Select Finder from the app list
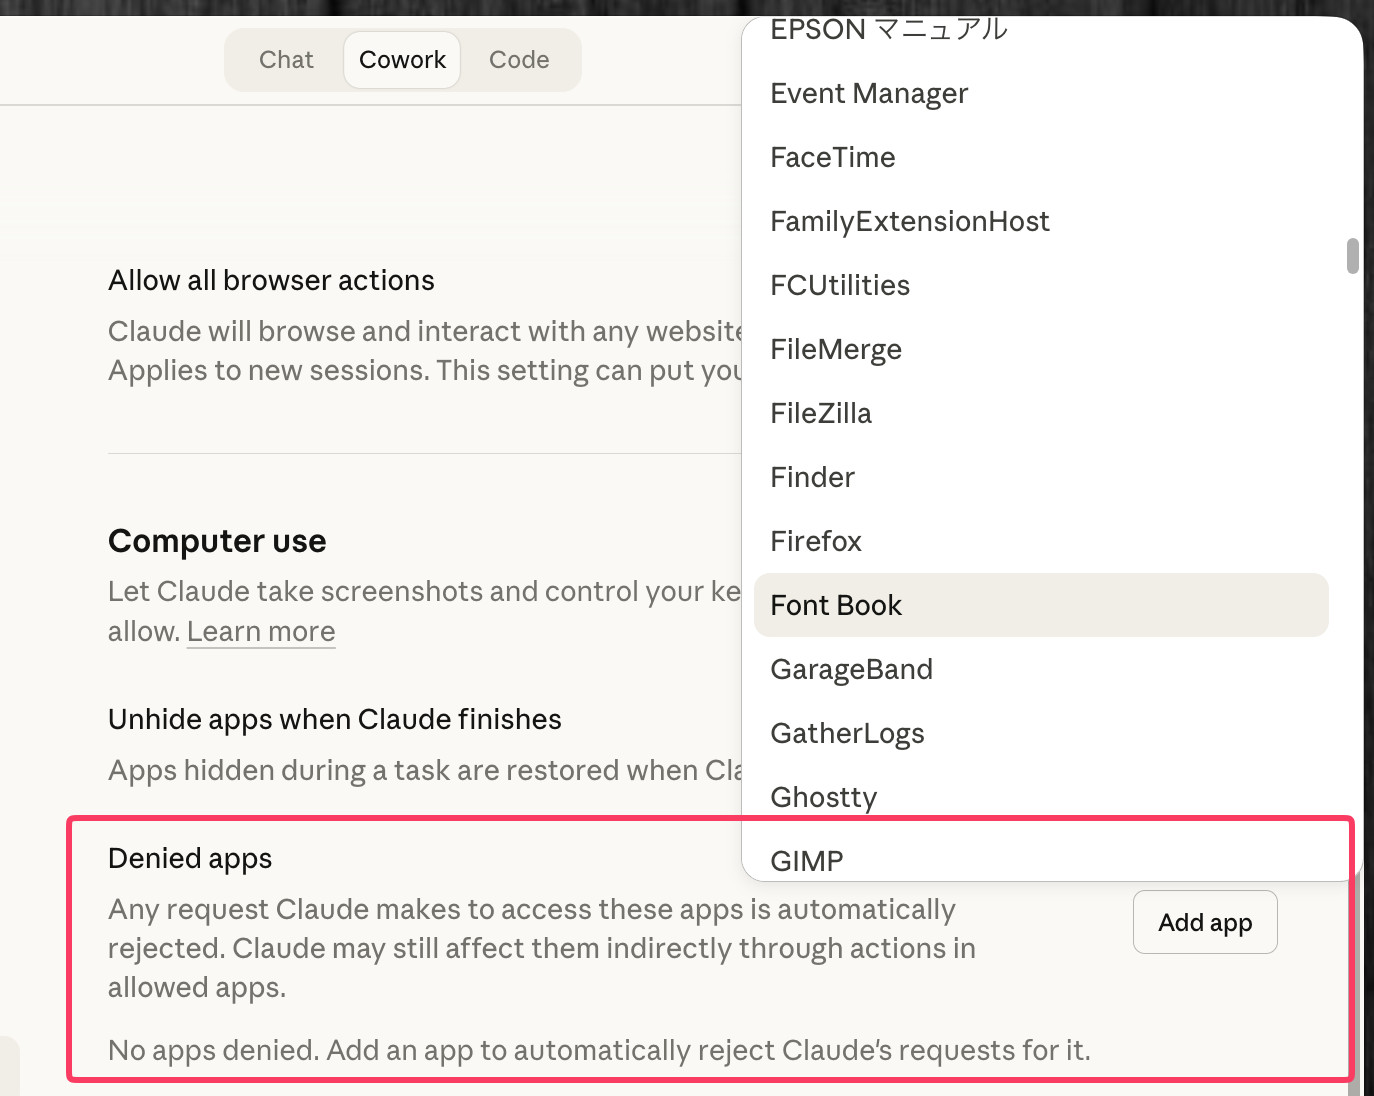This screenshot has height=1096, width=1374. 812,477
